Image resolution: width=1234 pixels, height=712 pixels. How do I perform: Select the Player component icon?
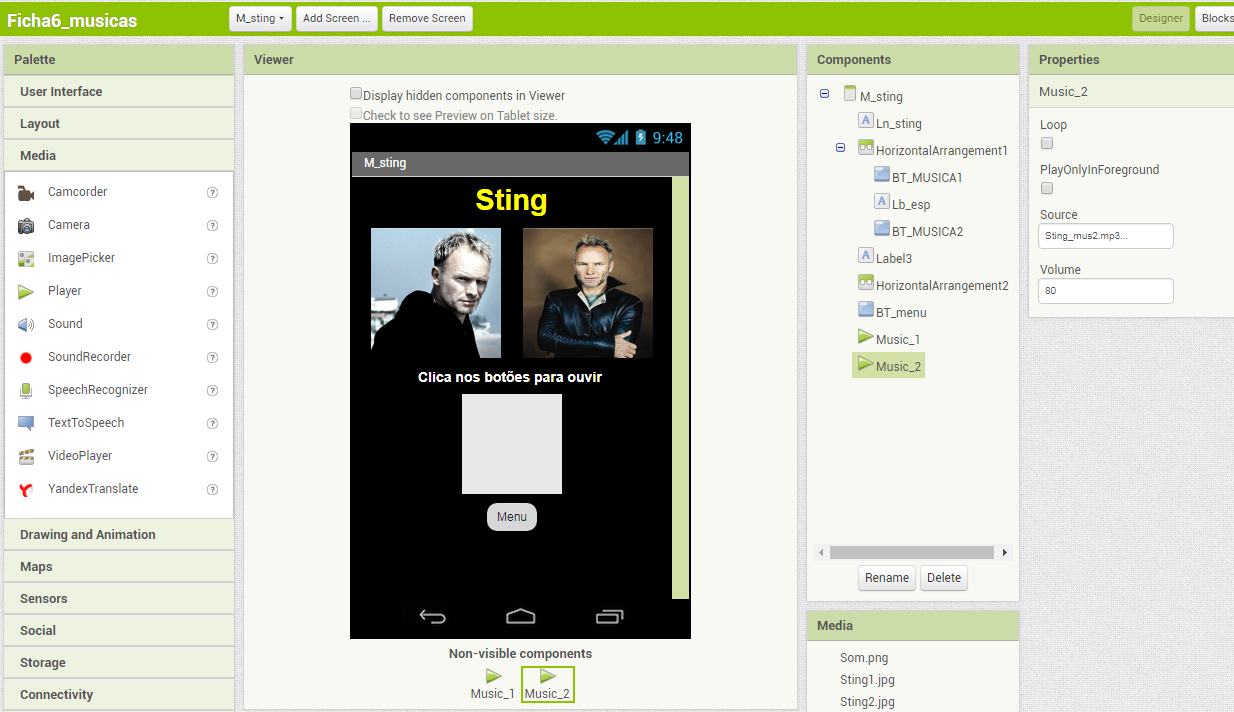pyautogui.click(x=27, y=291)
